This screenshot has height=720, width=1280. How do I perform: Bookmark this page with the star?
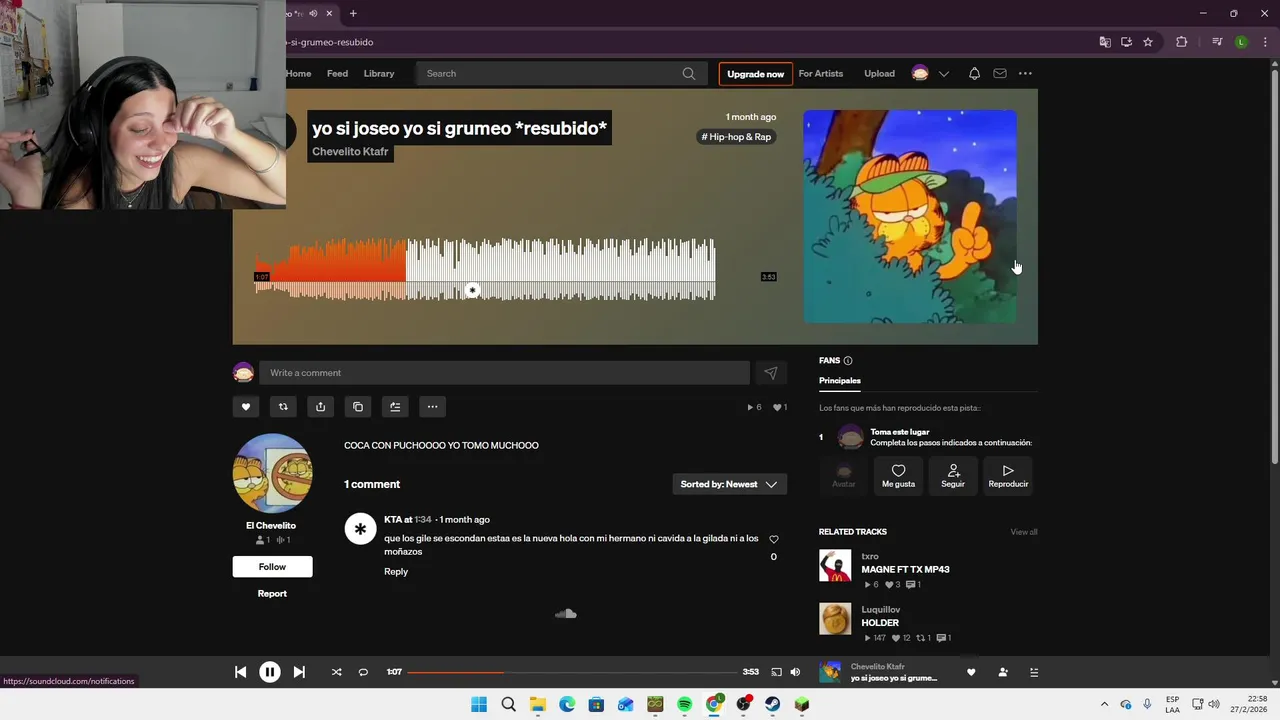tap(1148, 42)
